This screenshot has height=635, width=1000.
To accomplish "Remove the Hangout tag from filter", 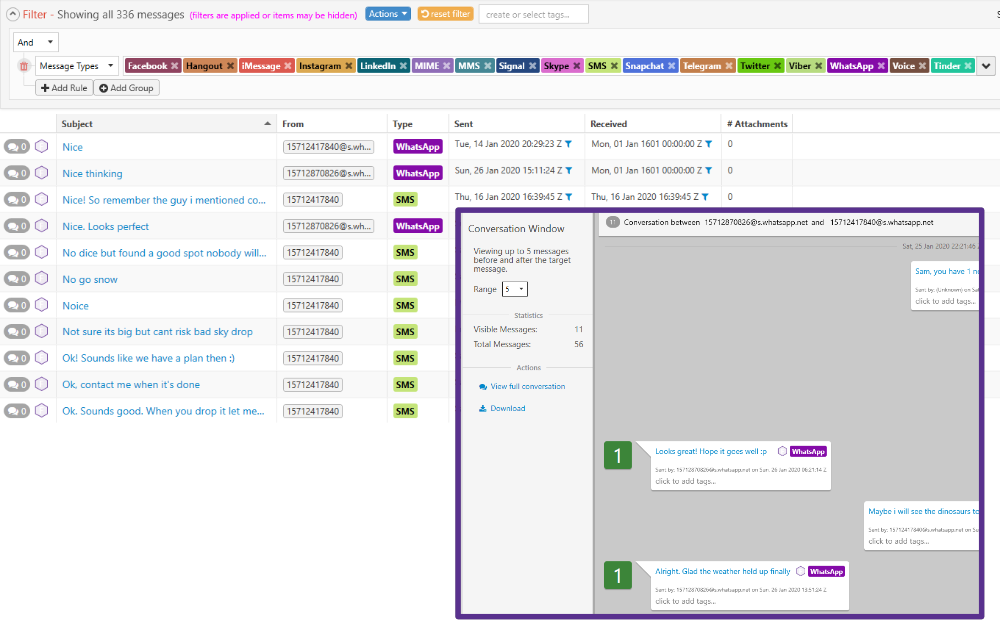I will coord(230,66).
